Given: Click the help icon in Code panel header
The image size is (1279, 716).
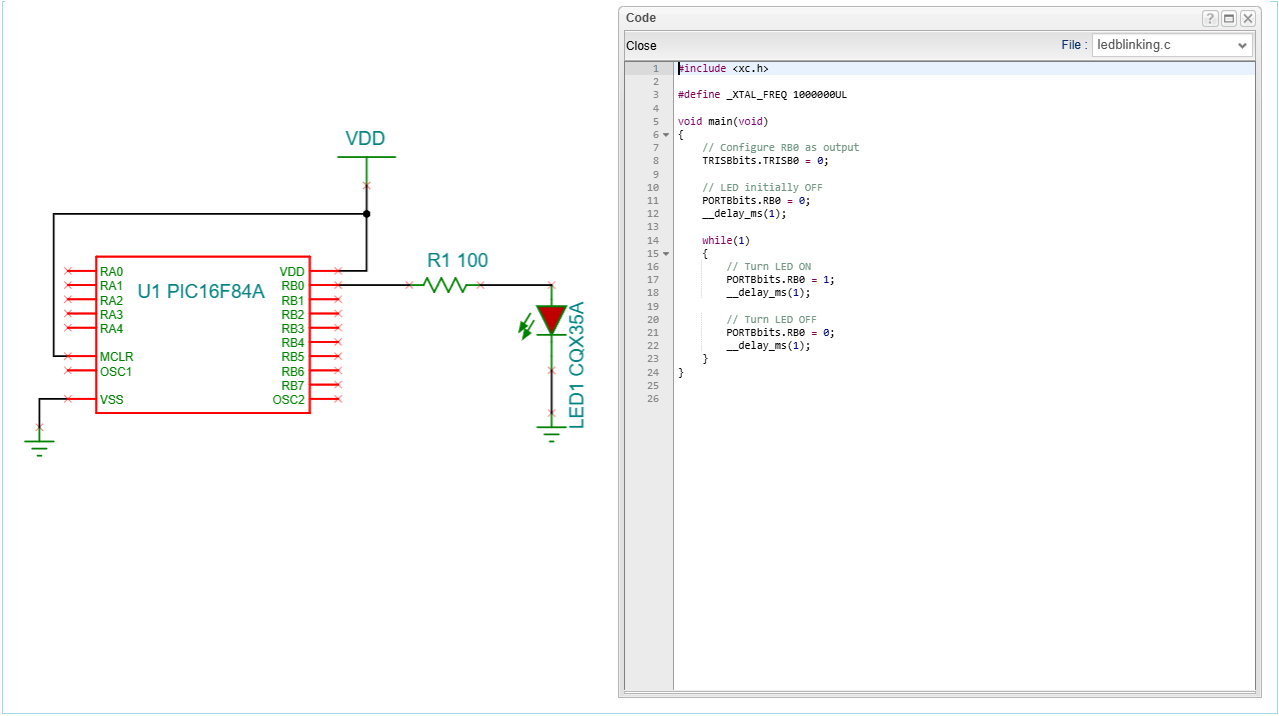Looking at the screenshot, I should pyautogui.click(x=1210, y=18).
